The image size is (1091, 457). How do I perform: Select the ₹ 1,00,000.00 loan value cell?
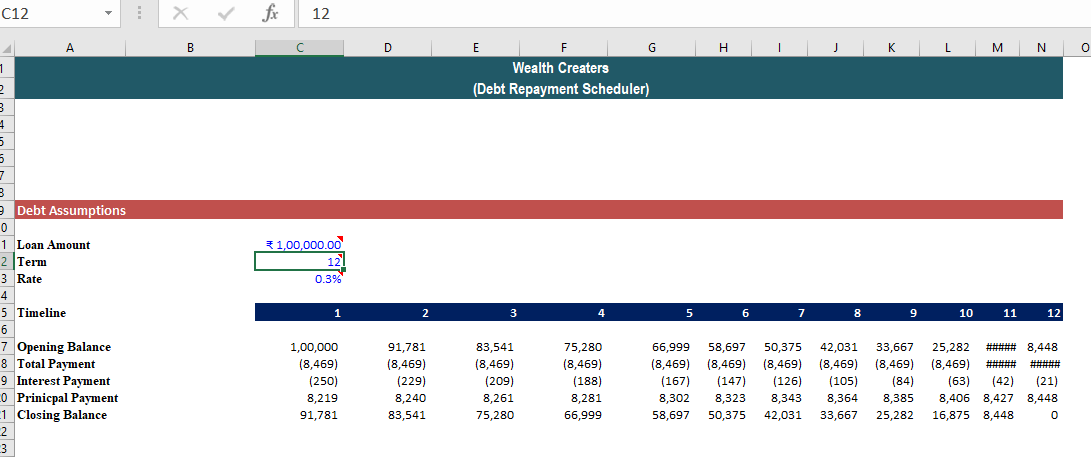pyautogui.click(x=299, y=245)
